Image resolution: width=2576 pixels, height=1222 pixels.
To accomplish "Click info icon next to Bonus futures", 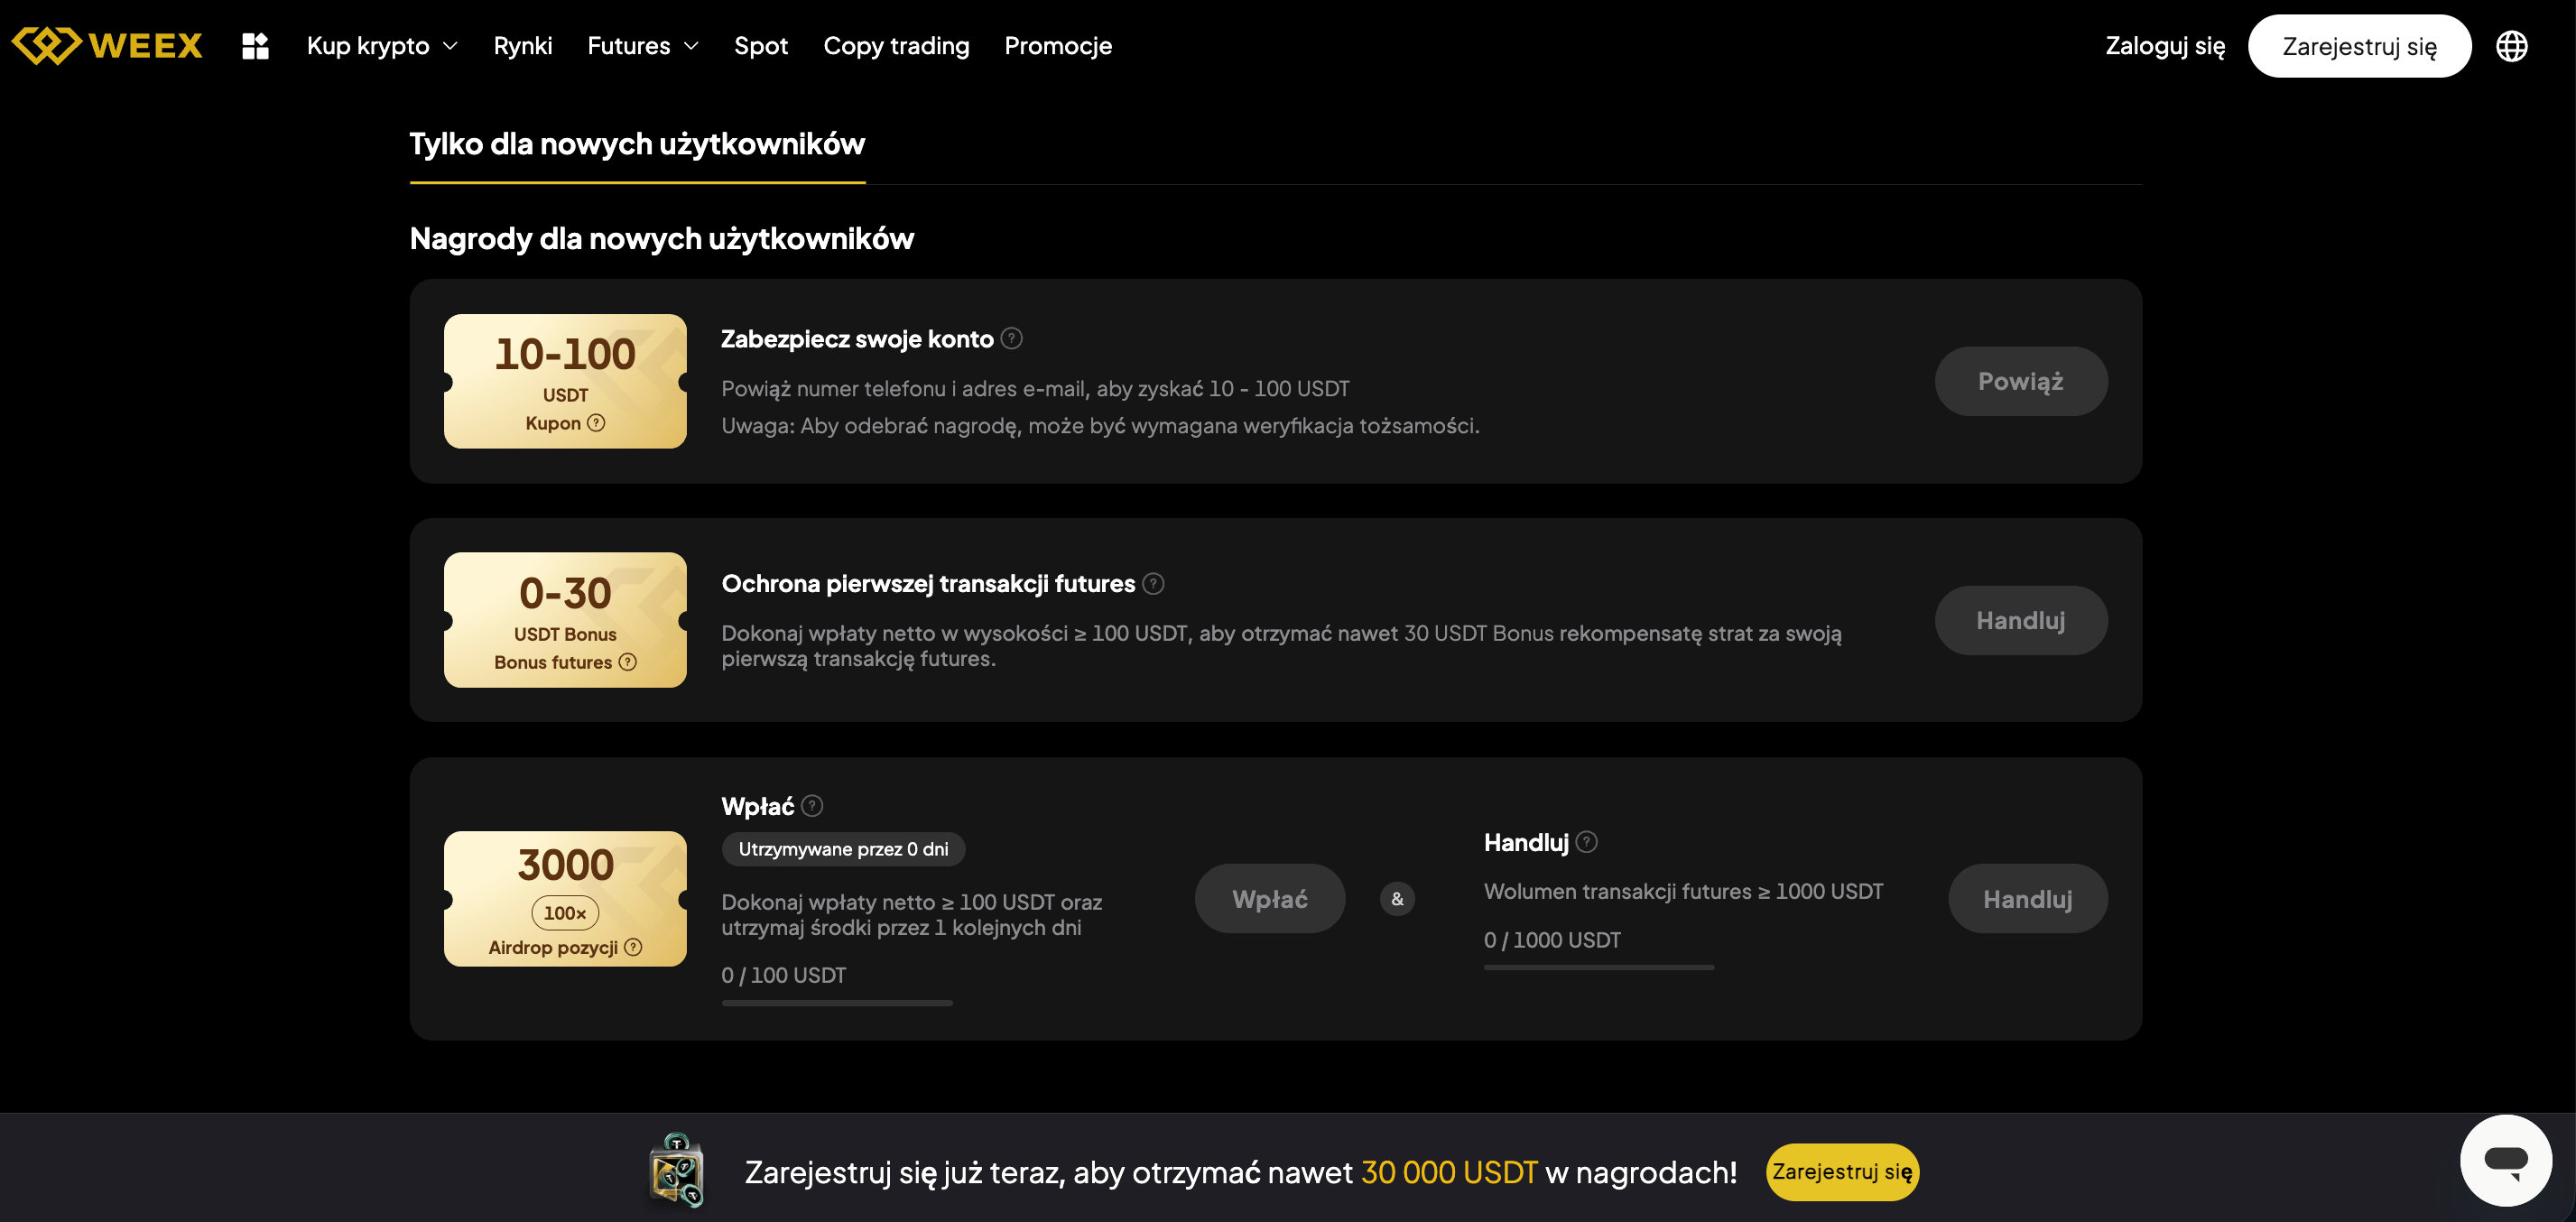I will click(x=628, y=662).
